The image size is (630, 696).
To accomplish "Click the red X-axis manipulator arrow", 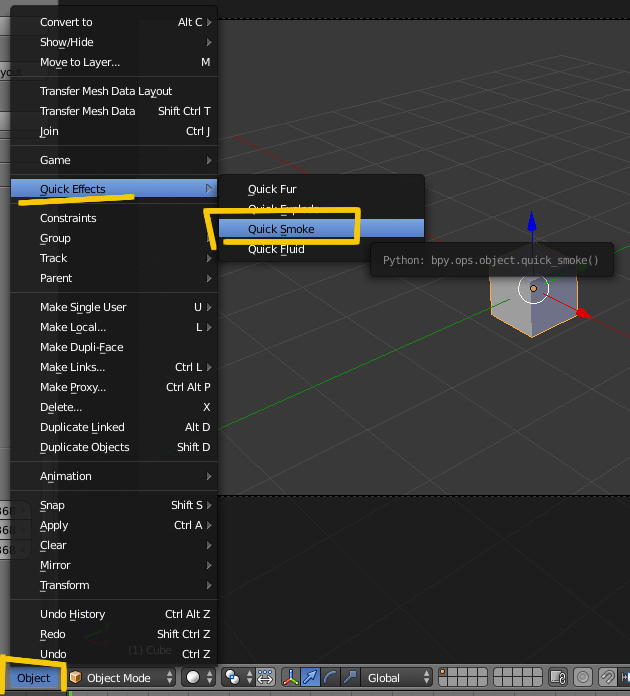I will click(583, 313).
